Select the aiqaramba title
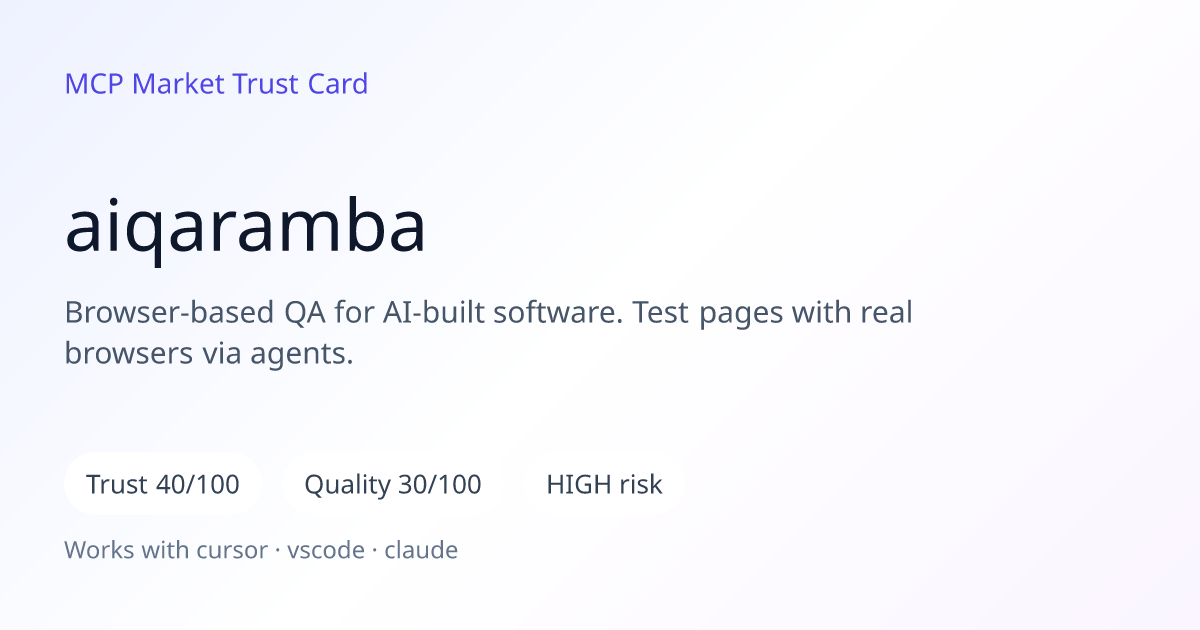The height and width of the screenshot is (630, 1200). pyautogui.click(x=245, y=228)
